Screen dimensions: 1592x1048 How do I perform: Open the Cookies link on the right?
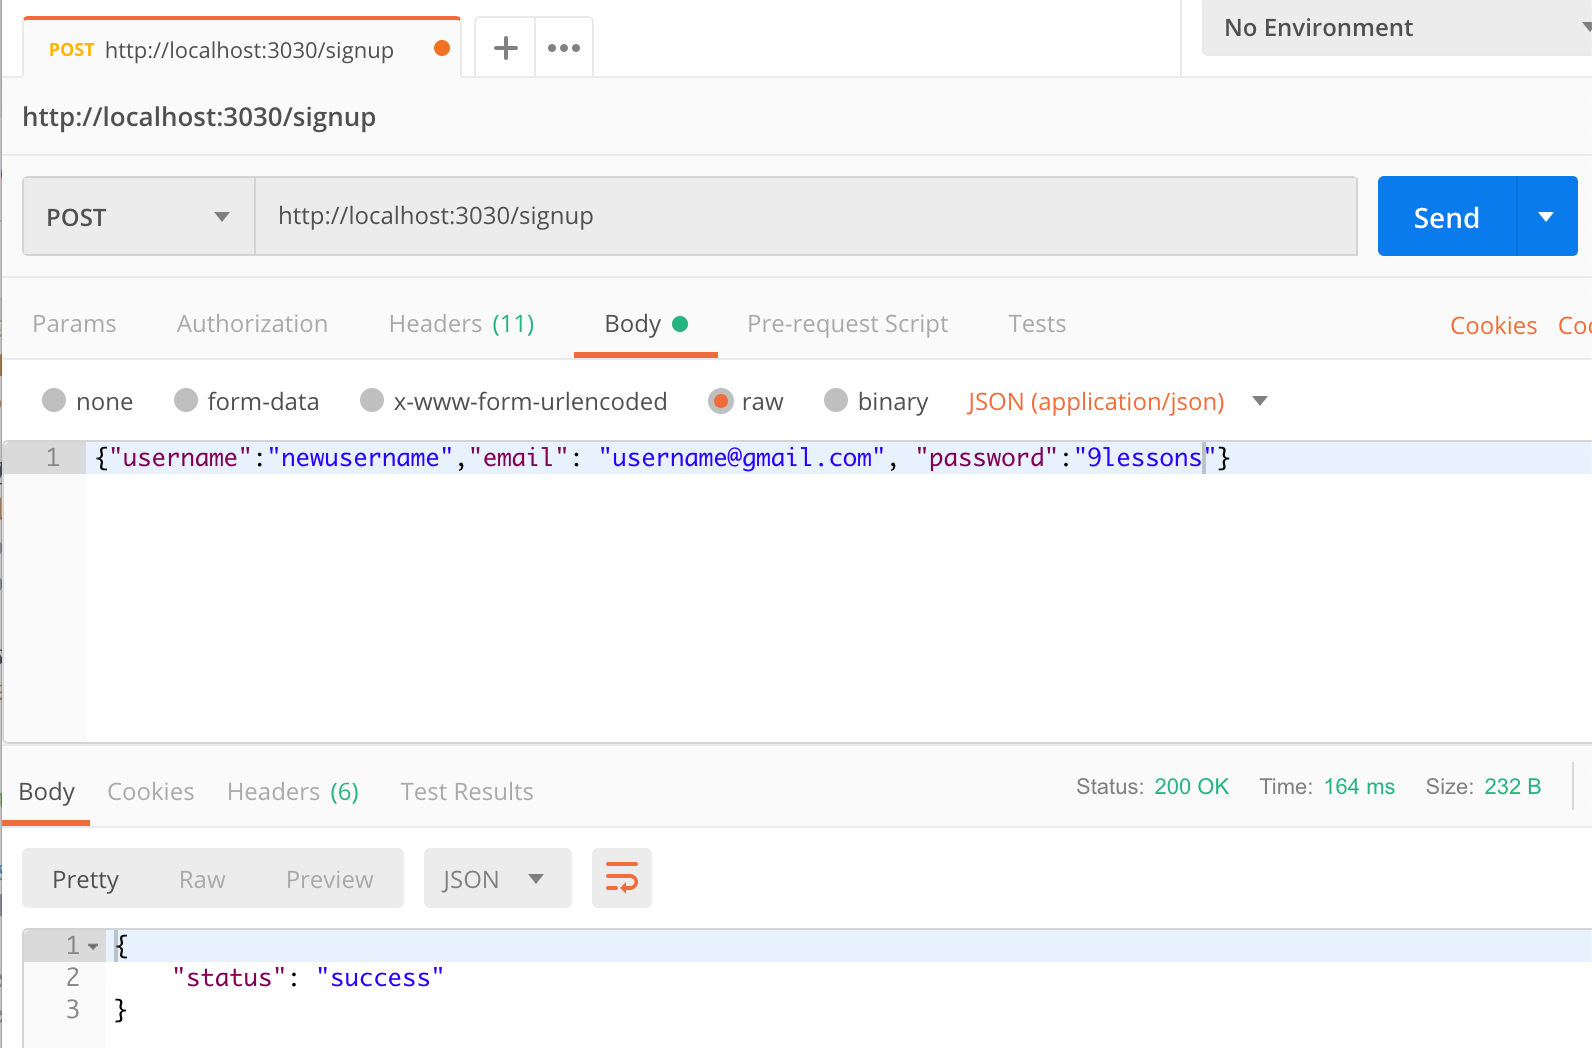pos(1494,326)
